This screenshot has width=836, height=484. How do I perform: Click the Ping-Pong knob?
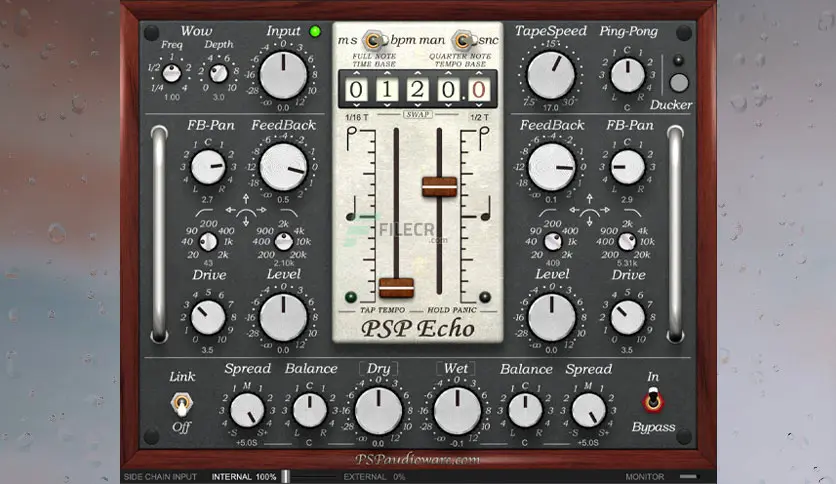[628, 75]
